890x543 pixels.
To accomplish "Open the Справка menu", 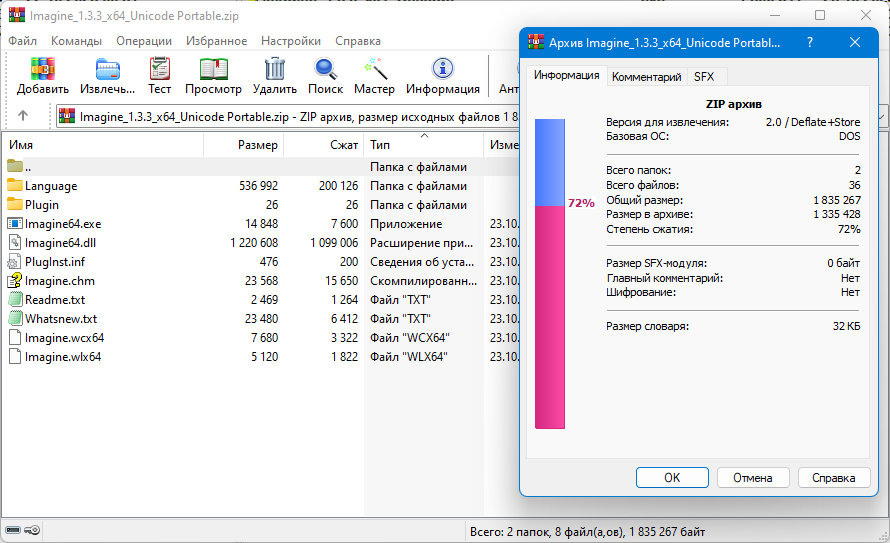I will tap(358, 41).
